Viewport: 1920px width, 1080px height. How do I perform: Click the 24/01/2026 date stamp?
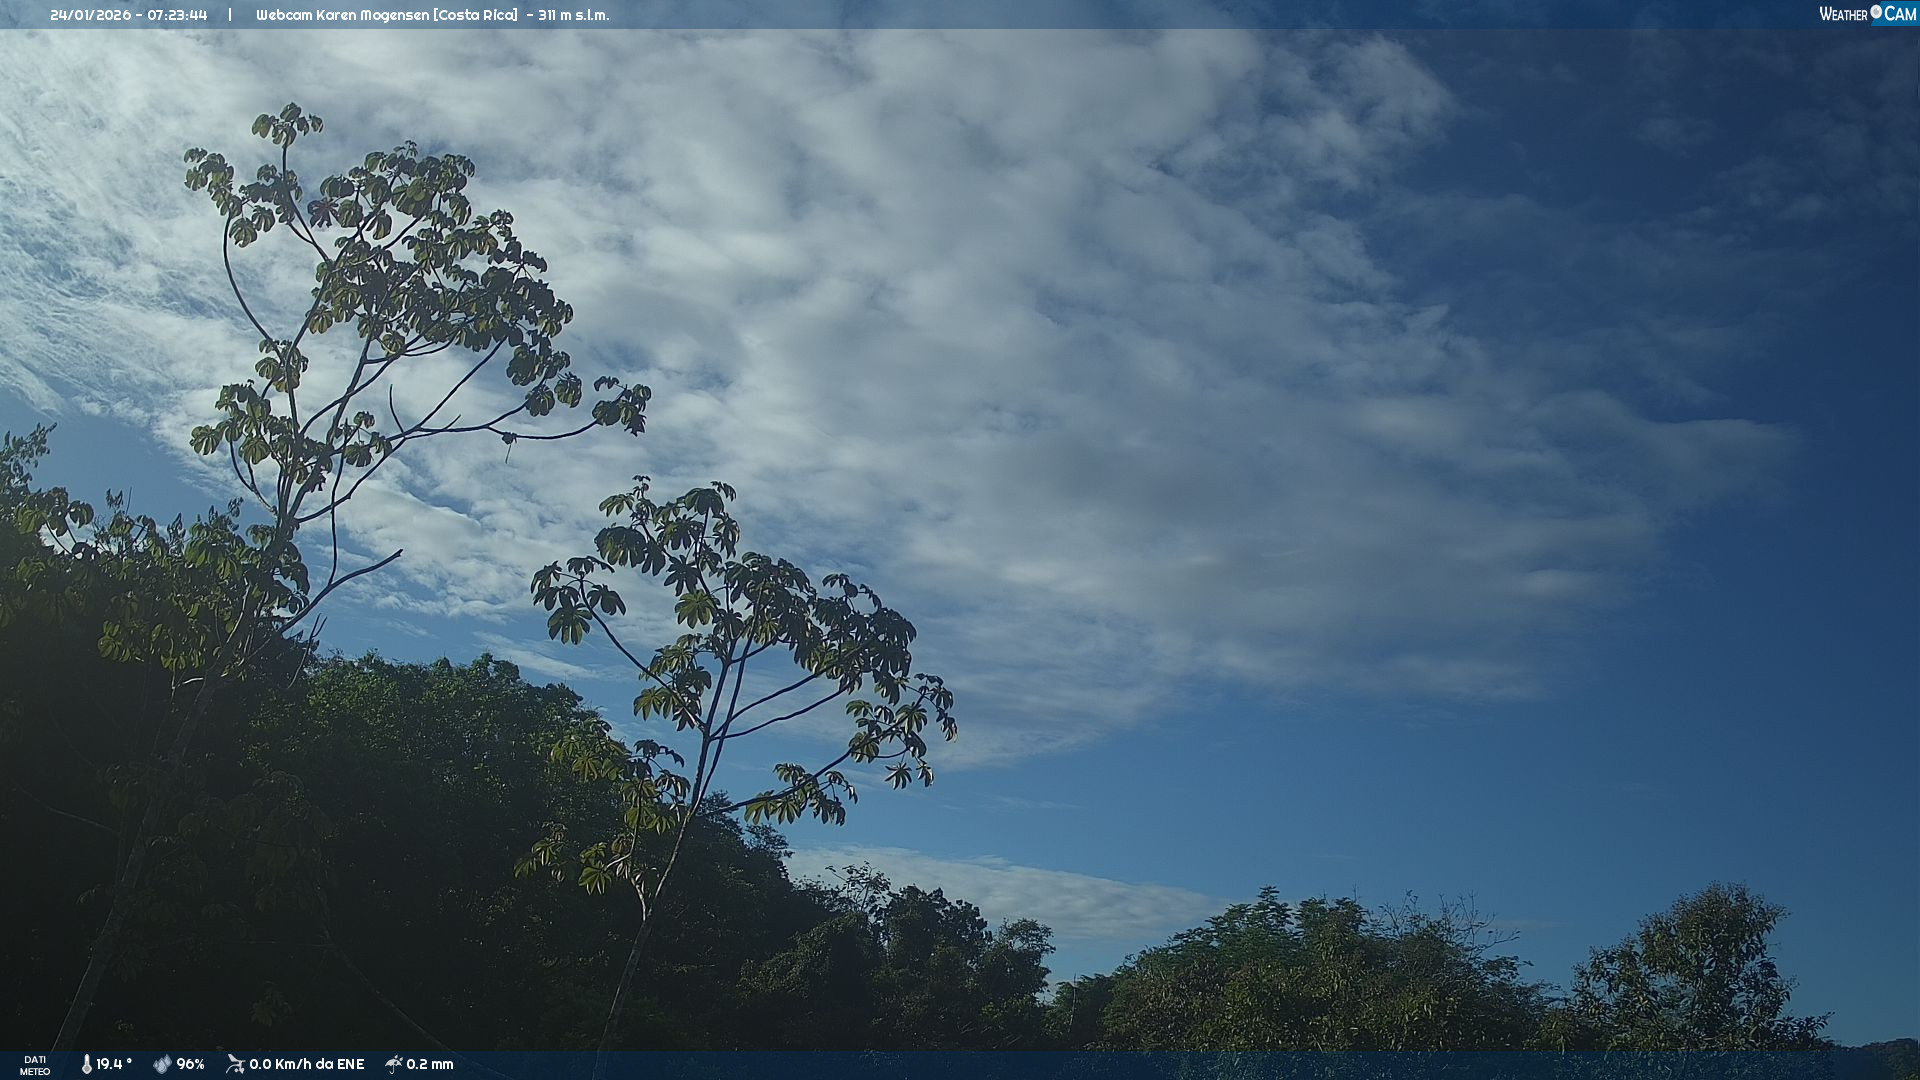pos(91,15)
